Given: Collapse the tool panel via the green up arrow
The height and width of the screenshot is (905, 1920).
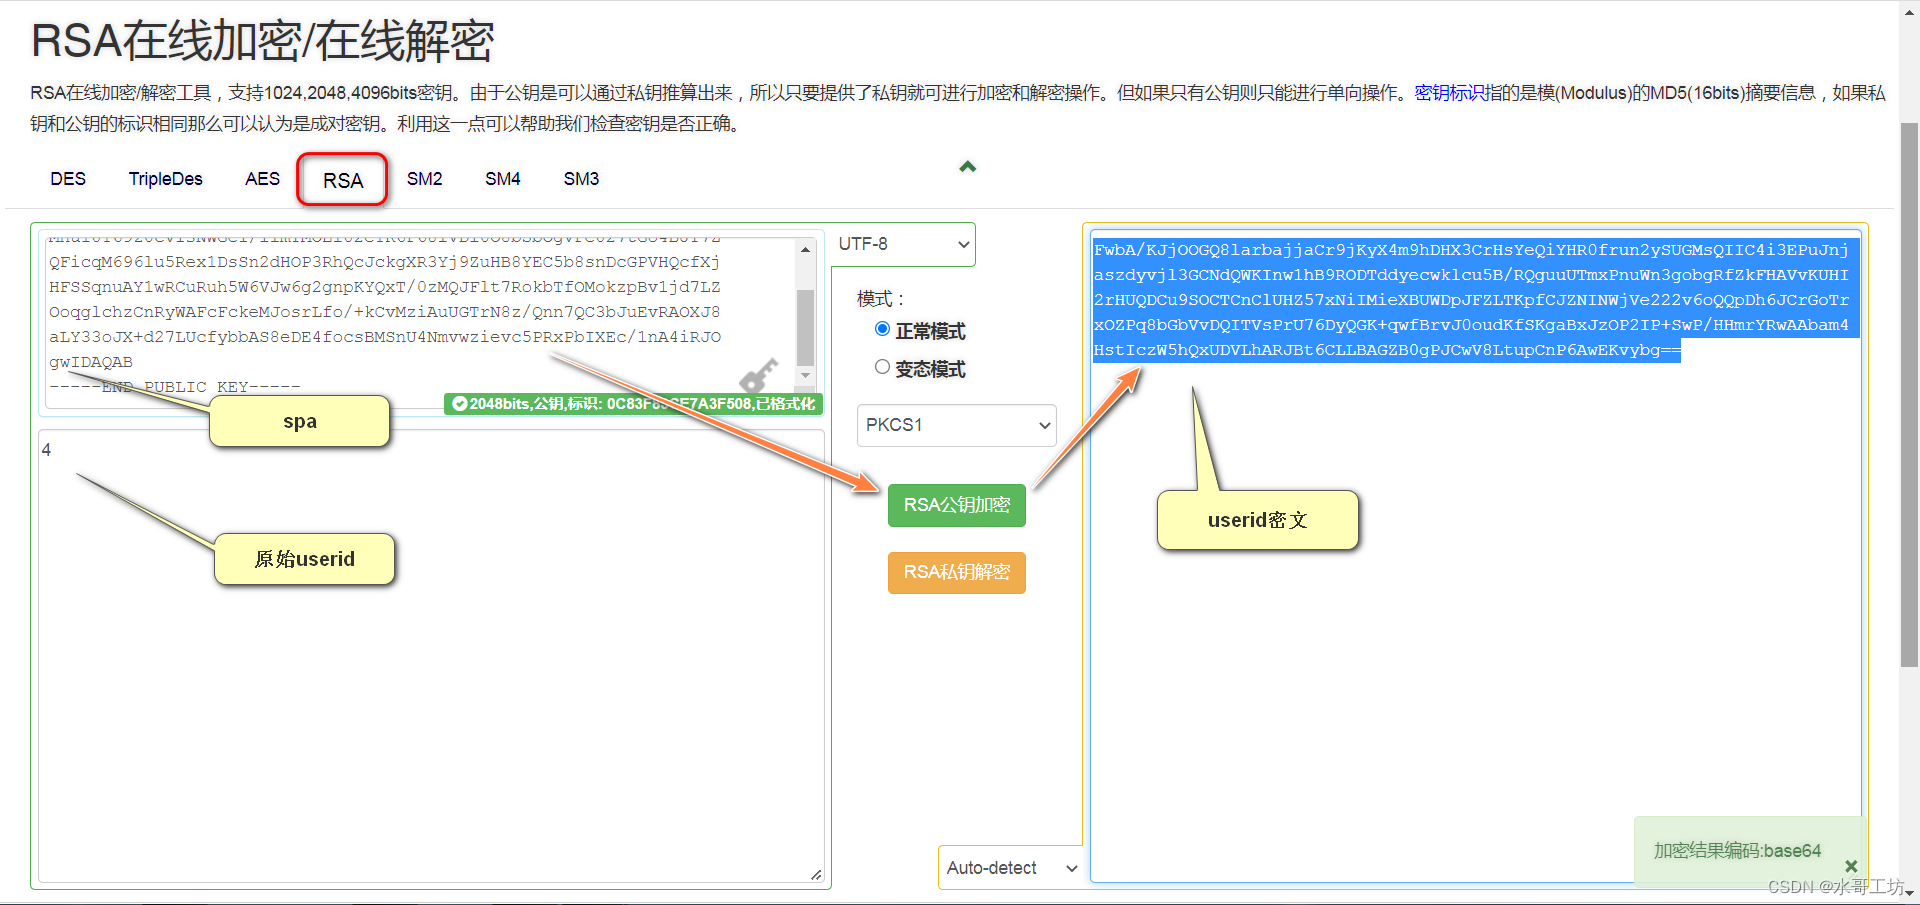Looking at the screenshot, I should 967,166.
